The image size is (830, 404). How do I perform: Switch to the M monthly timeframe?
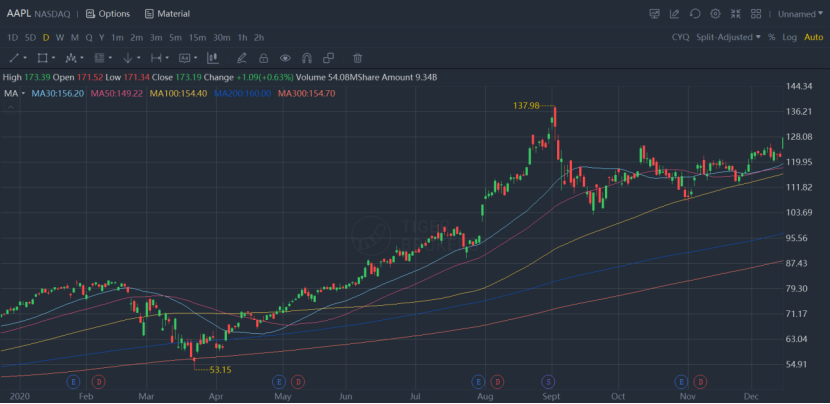[75, 37]
